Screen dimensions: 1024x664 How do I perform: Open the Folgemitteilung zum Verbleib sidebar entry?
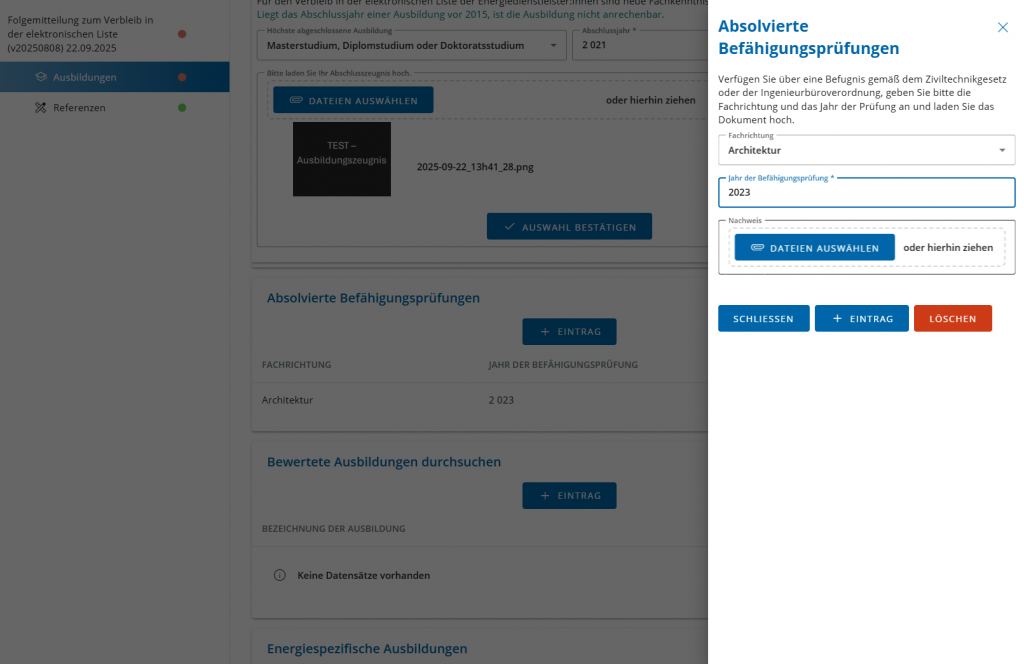(80, 34)
